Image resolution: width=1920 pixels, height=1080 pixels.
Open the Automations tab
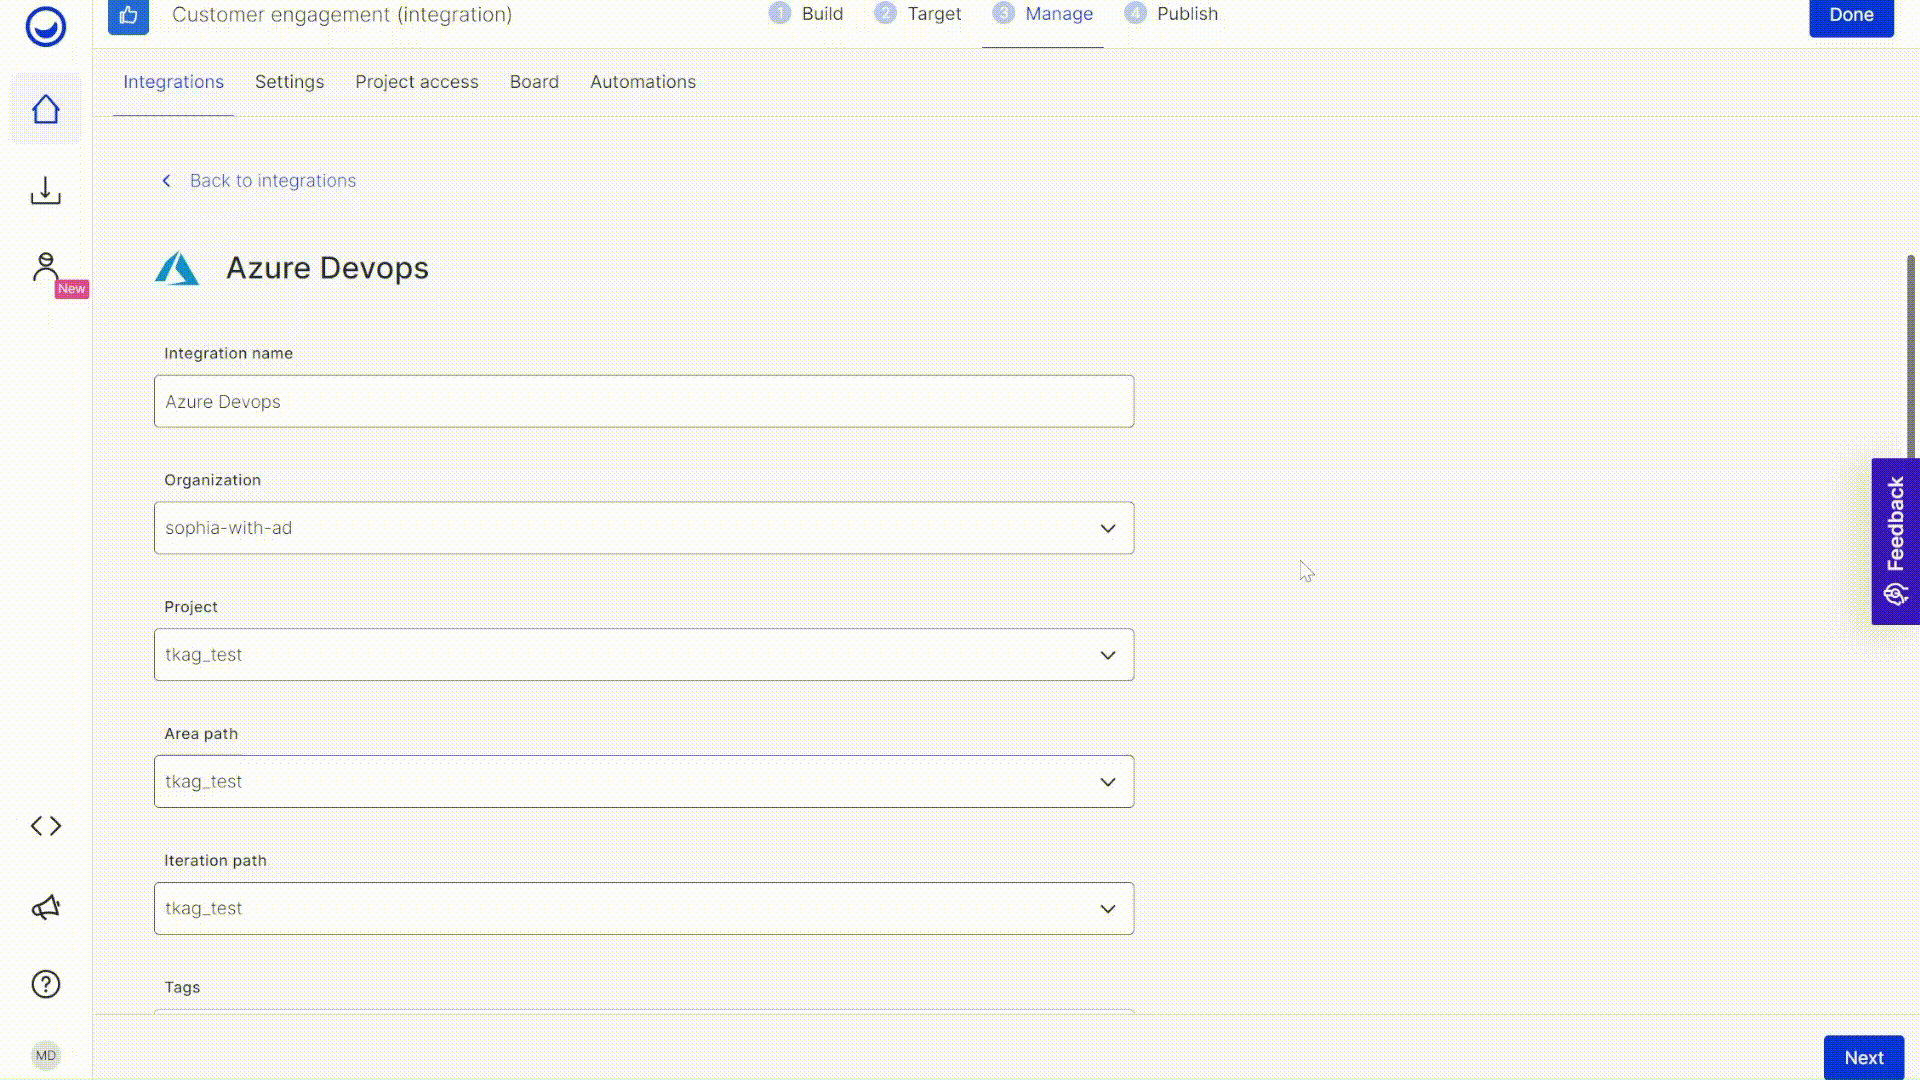tap(642, 82)
